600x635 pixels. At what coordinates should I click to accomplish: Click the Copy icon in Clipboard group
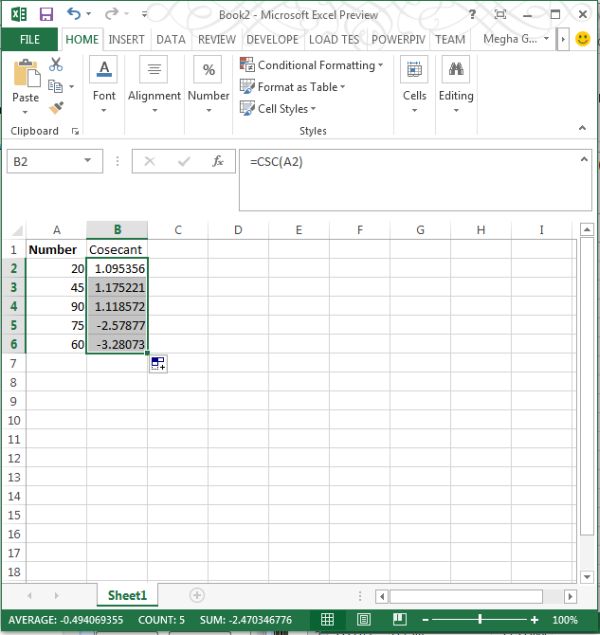55,86
